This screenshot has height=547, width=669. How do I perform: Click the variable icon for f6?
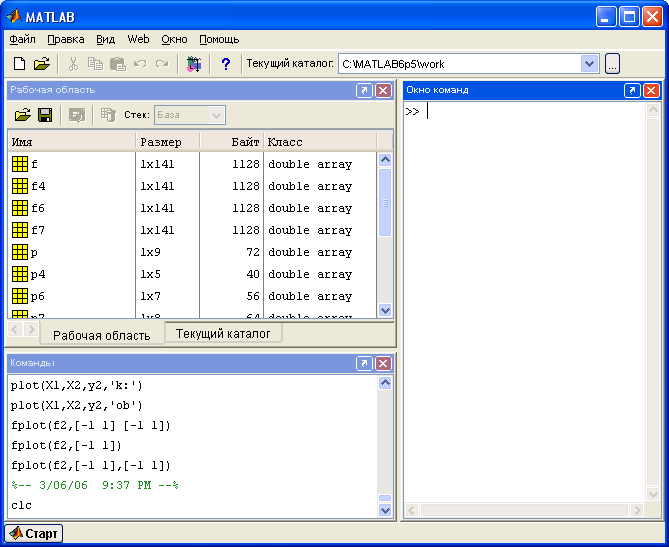click(20, 208)
